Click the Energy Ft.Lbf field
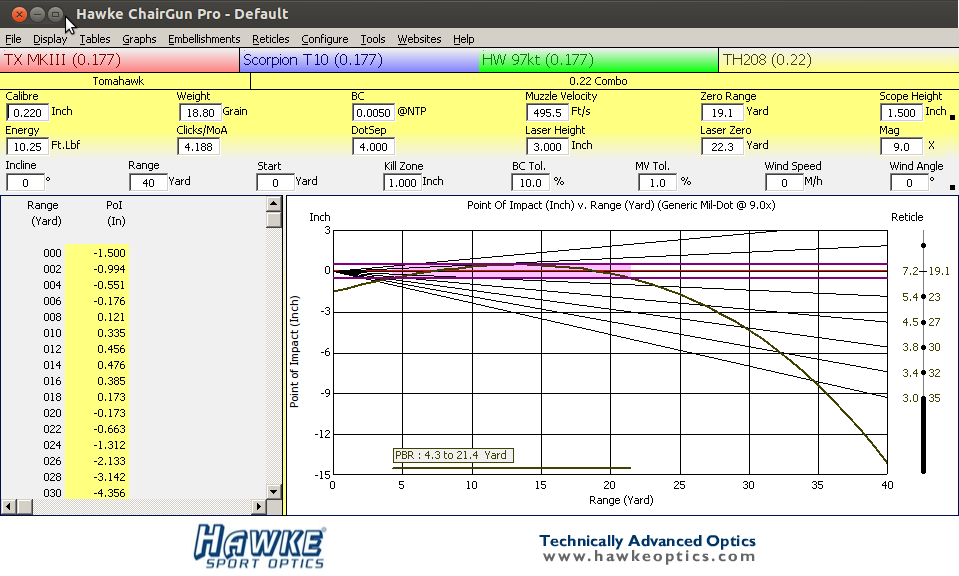959x576 pixels. coord(28,147)
